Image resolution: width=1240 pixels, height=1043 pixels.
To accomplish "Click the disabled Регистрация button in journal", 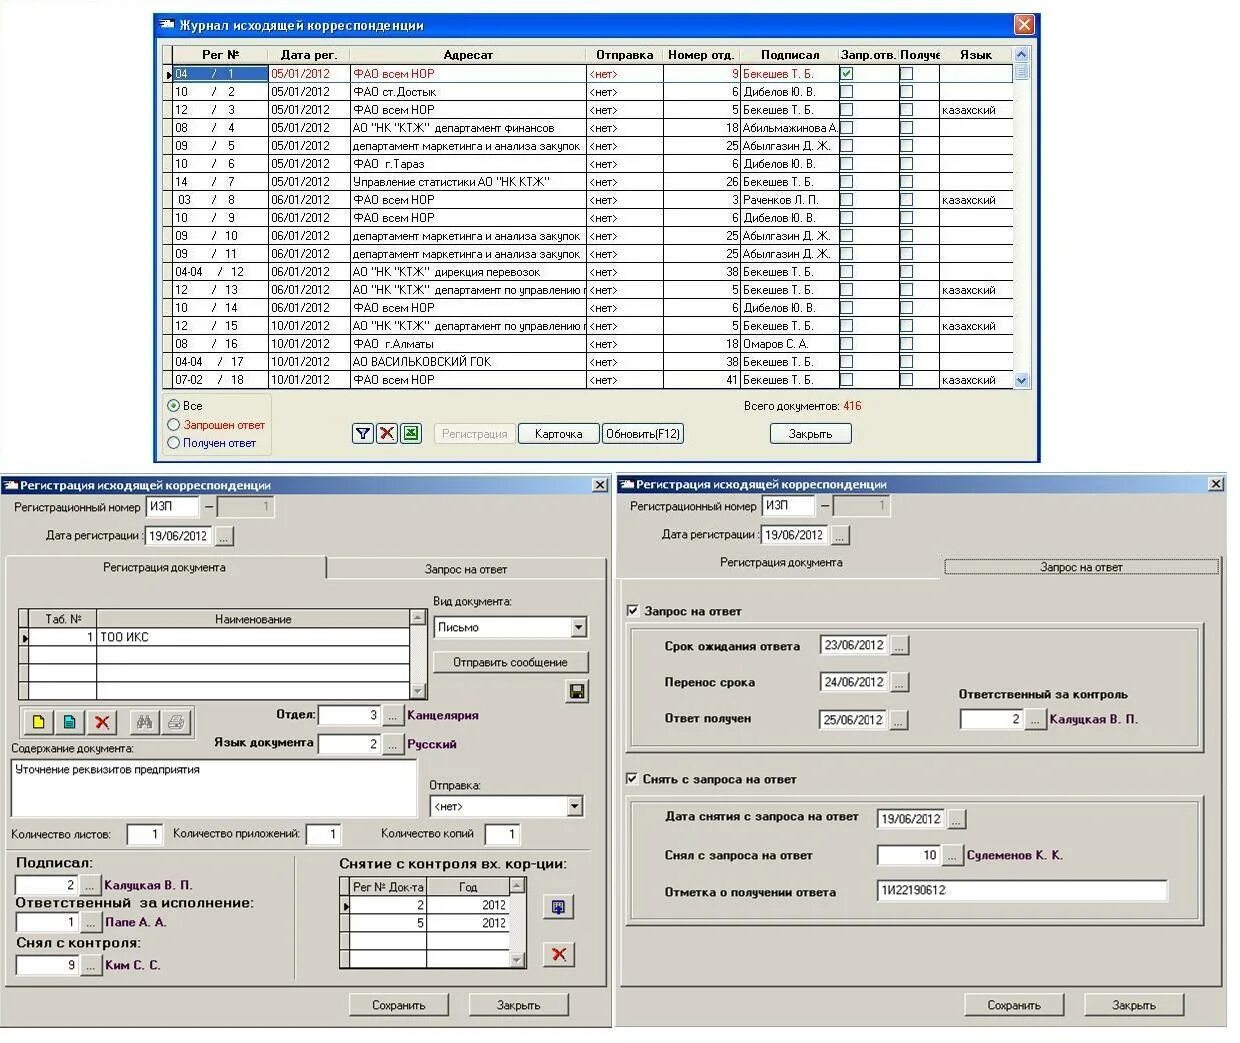I will [x=475, y=434].
